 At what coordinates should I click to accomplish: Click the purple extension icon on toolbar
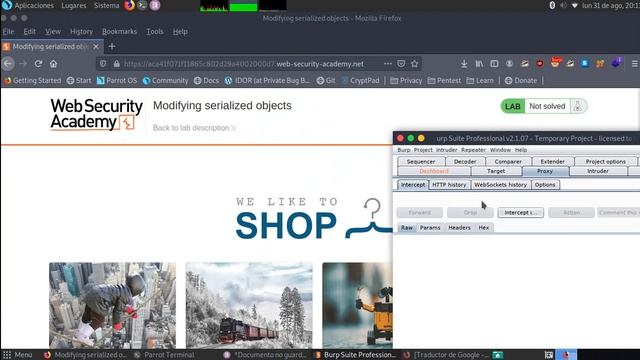(616, 63)
